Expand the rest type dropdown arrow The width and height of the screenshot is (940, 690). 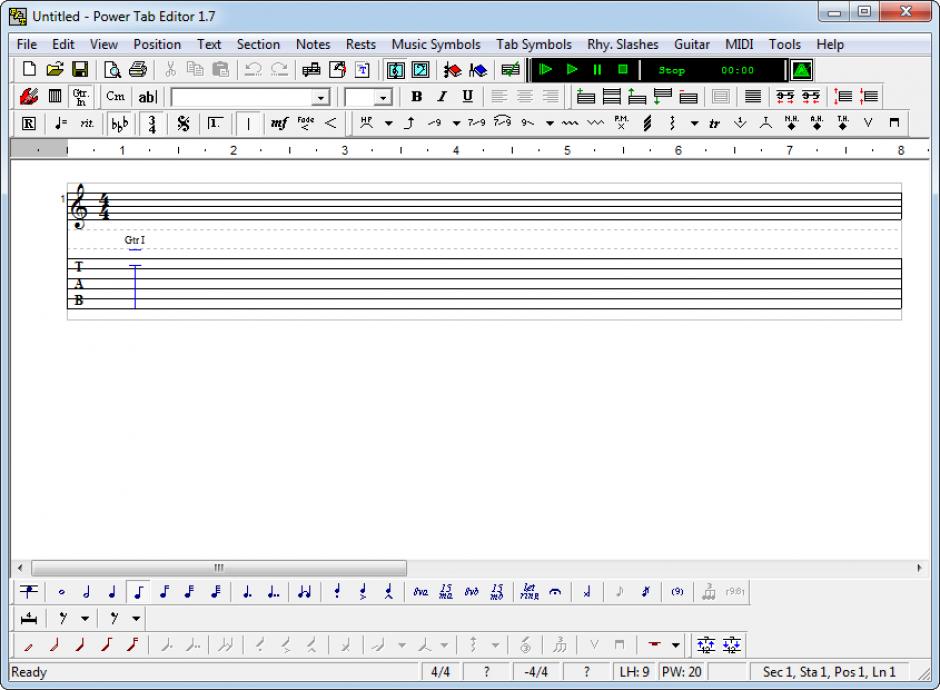(85, 618)
